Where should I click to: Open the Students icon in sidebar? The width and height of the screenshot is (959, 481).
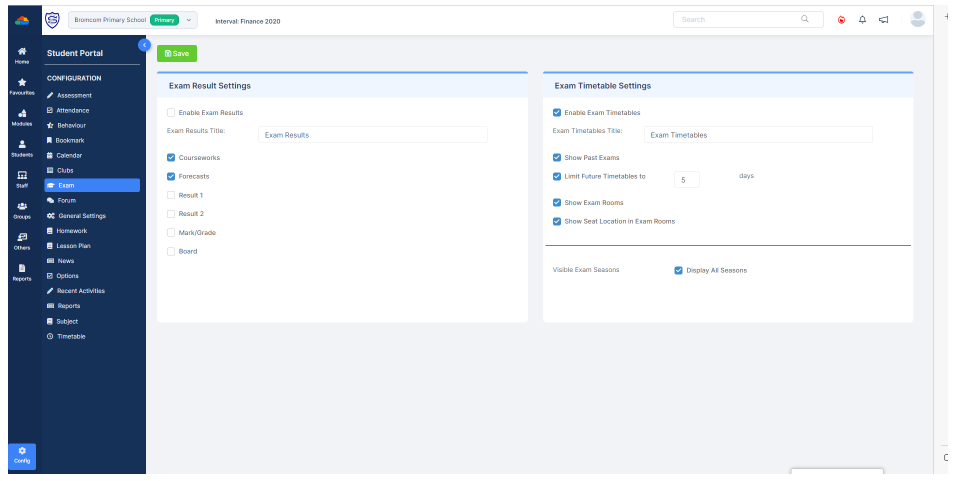point(22,147)
